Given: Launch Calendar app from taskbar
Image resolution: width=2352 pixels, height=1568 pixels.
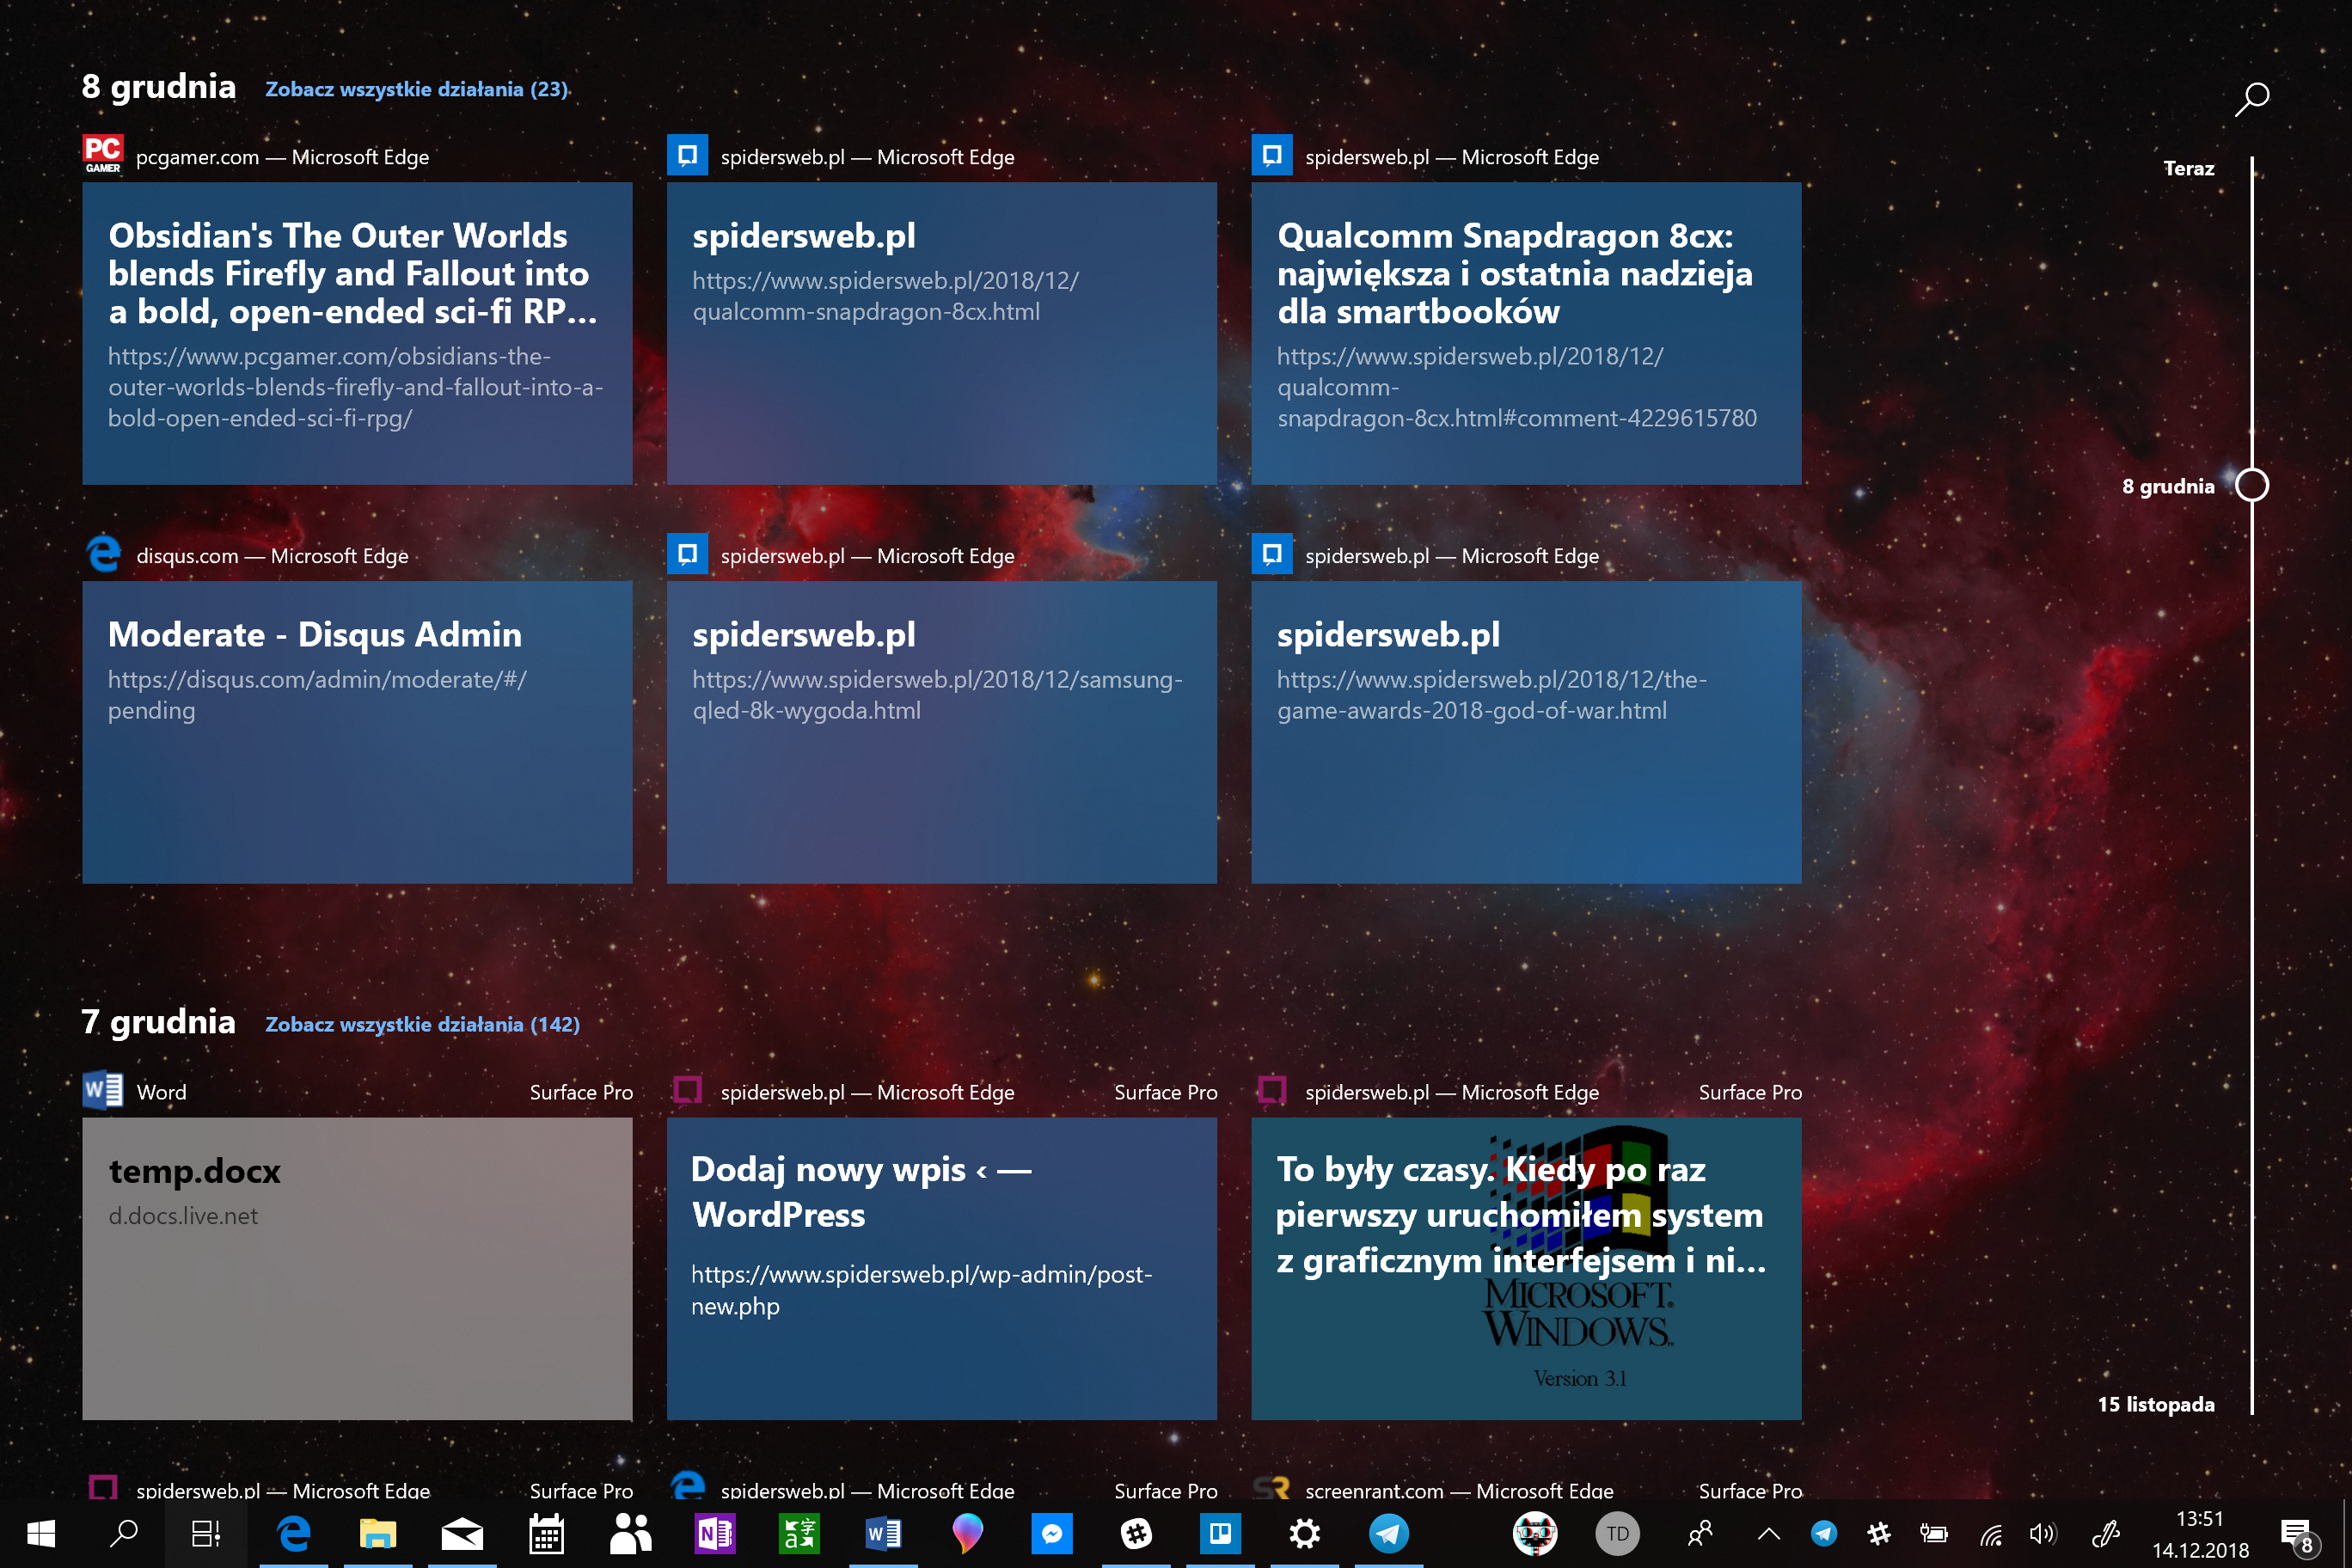Looking at the screenshot, I should [x=546, y=1533].
